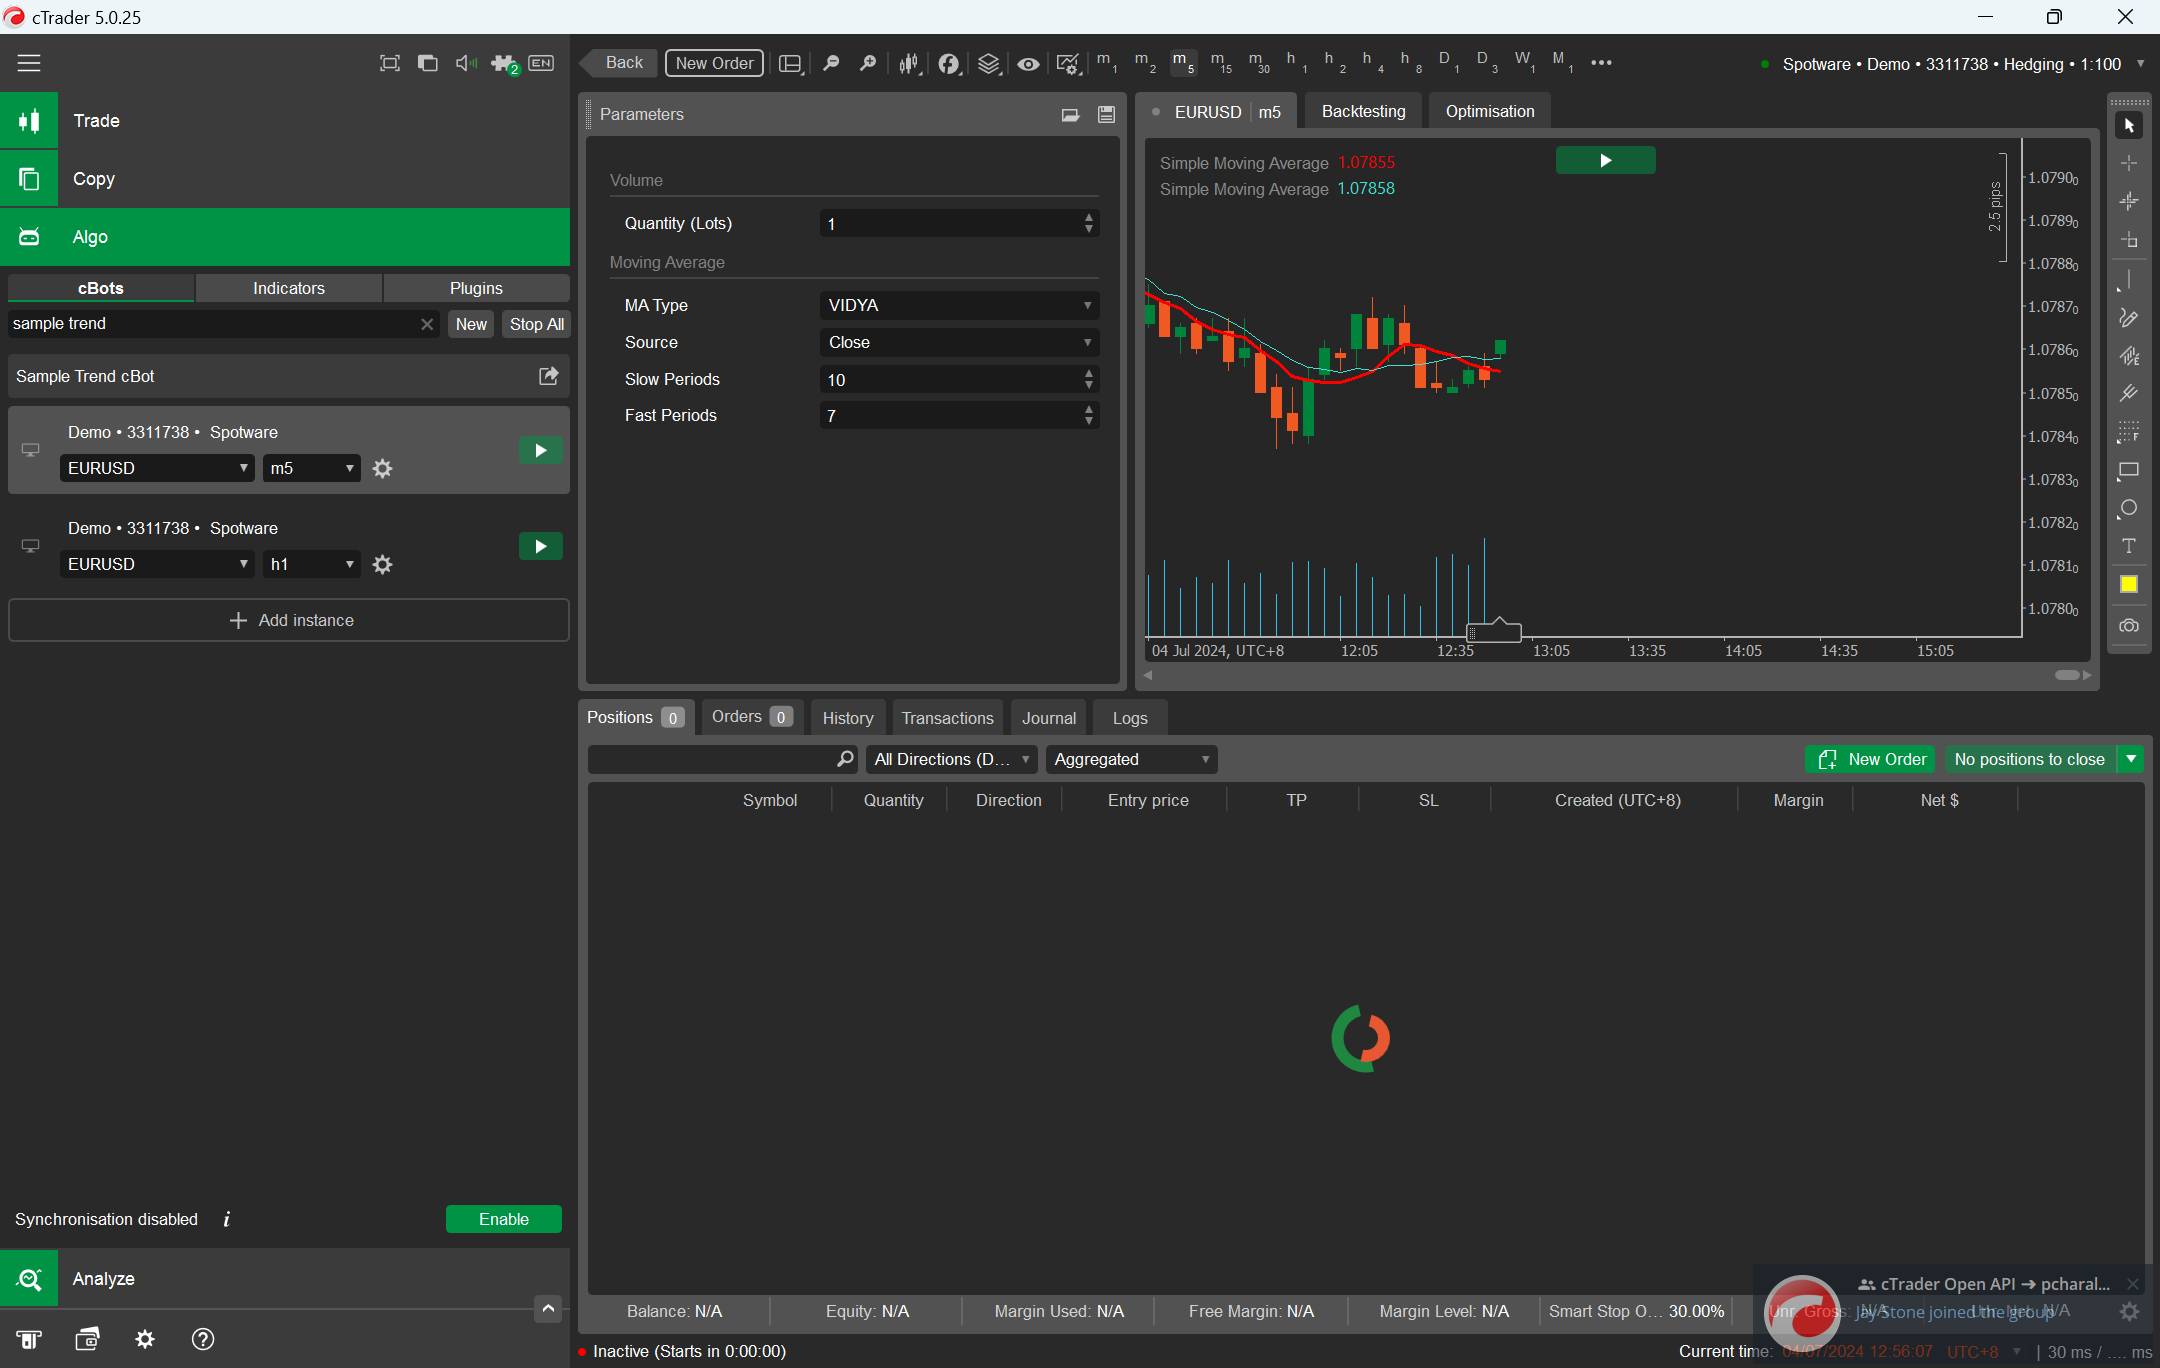The height and width of the screenshot is (1368, 2160).
Task: Take a chart snapshot with camera icon
Action: (x=2129, y=625)
